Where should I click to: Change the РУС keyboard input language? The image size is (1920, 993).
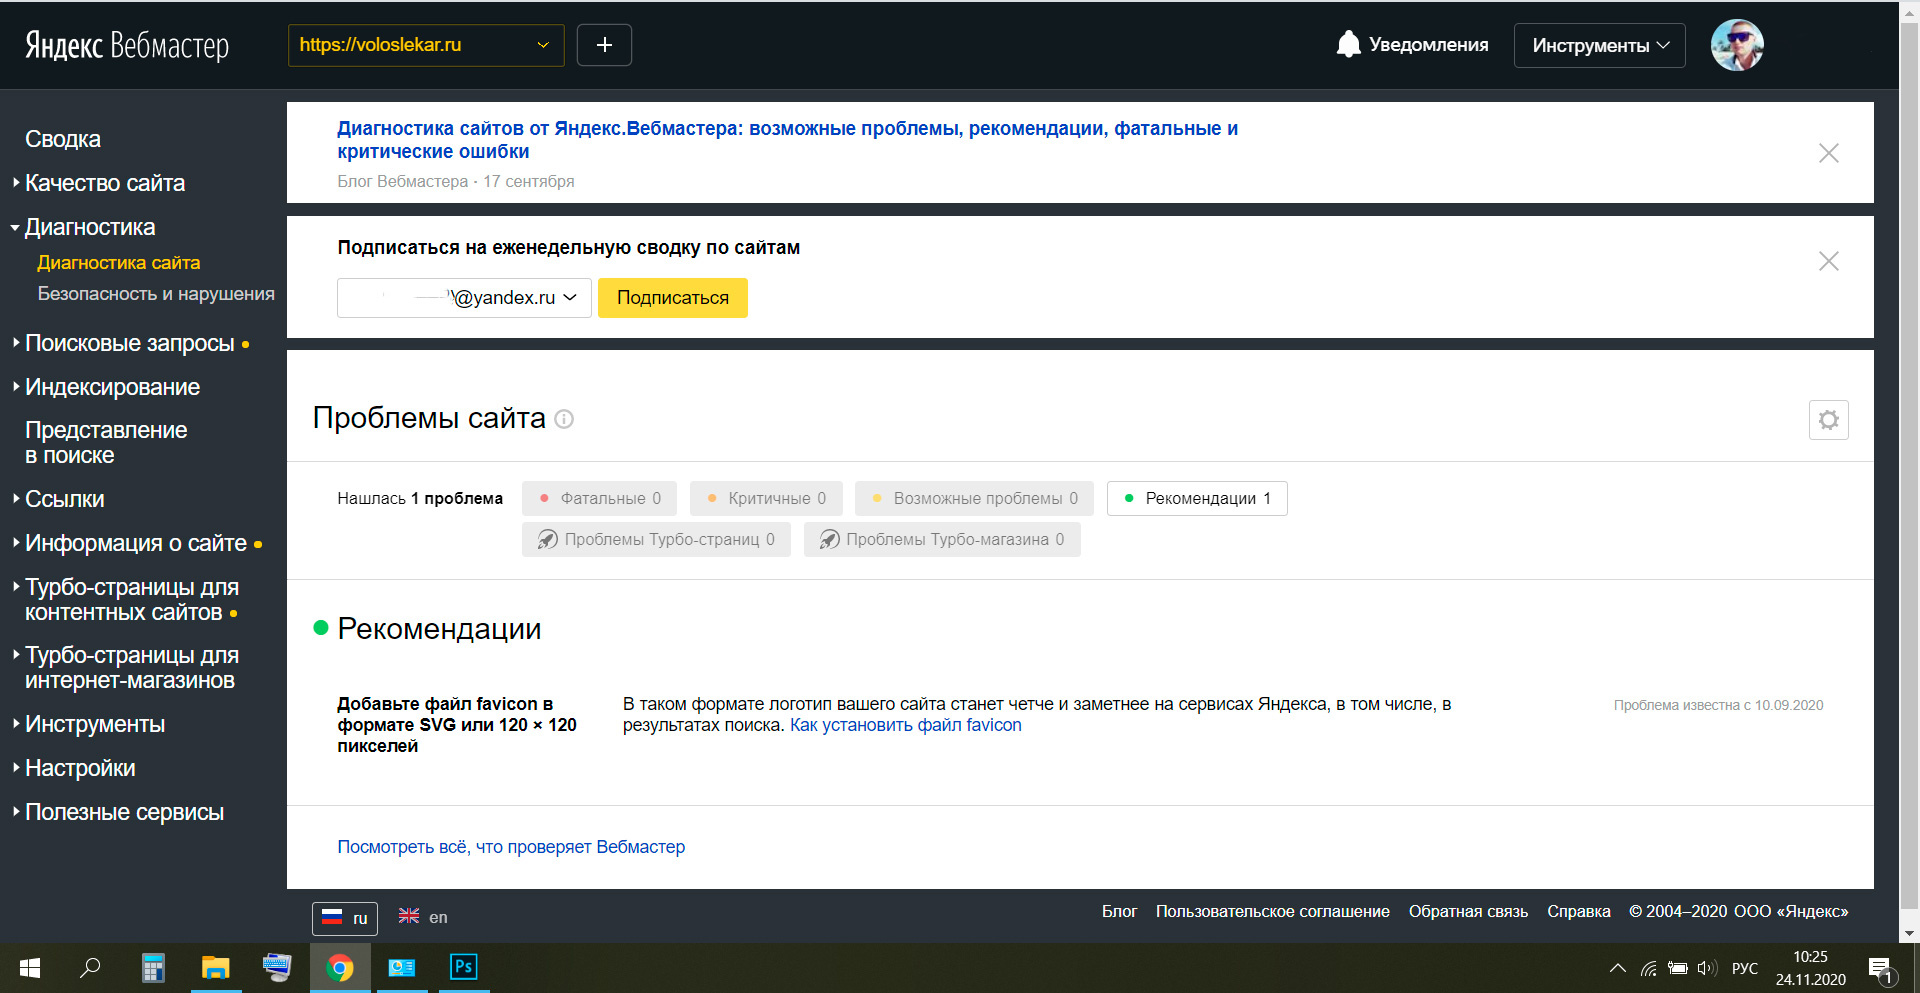tap(1745, 968)
